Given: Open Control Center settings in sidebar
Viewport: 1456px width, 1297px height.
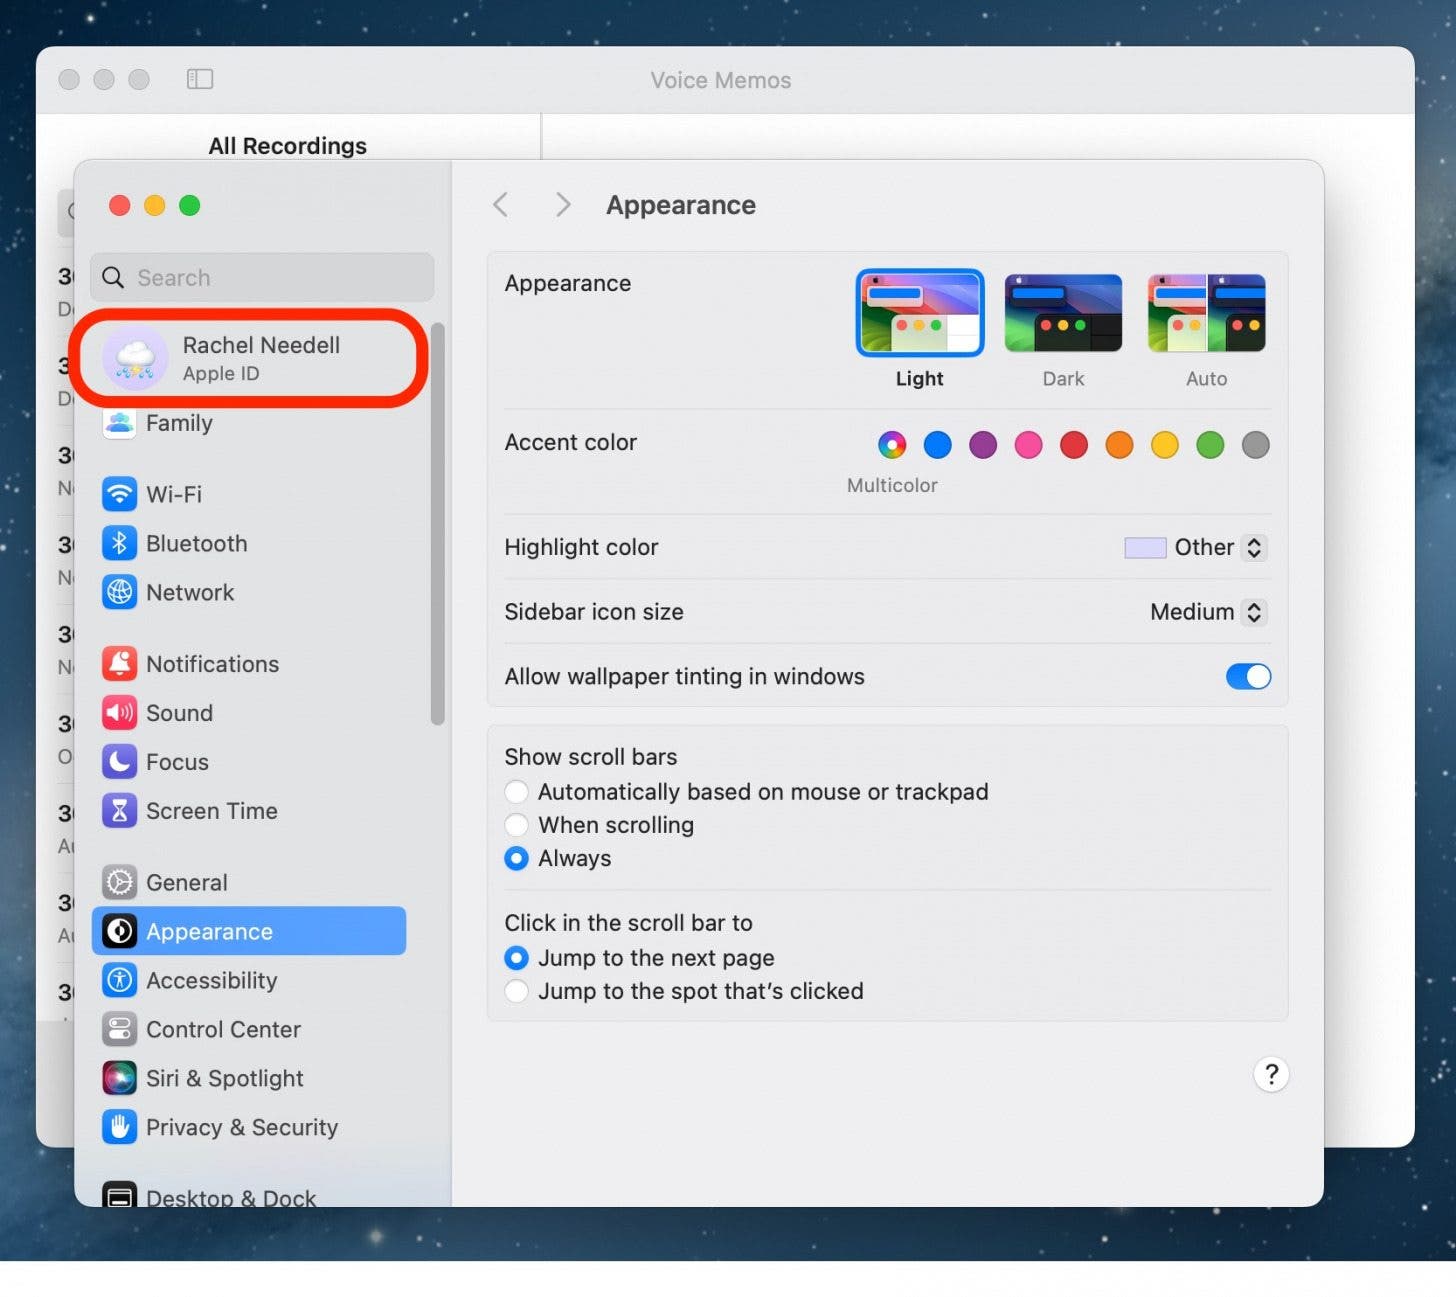Looking at the screenshot, I should click(223, 1030).
